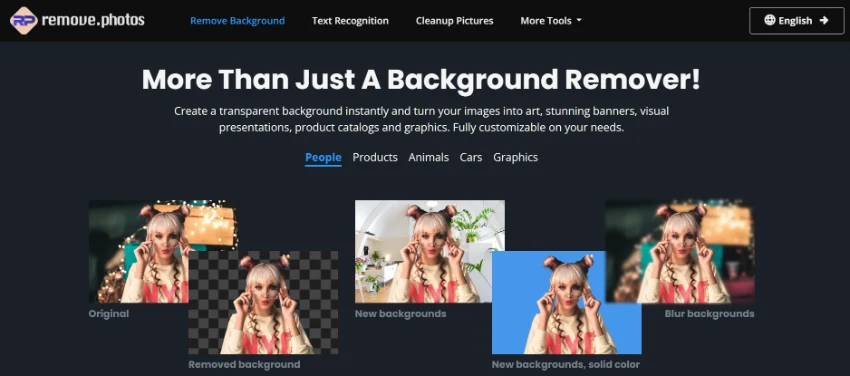Viewport: 850px width, 376px height.
Task: Go to Text Recognition tool
Action: tap(350, 21)
